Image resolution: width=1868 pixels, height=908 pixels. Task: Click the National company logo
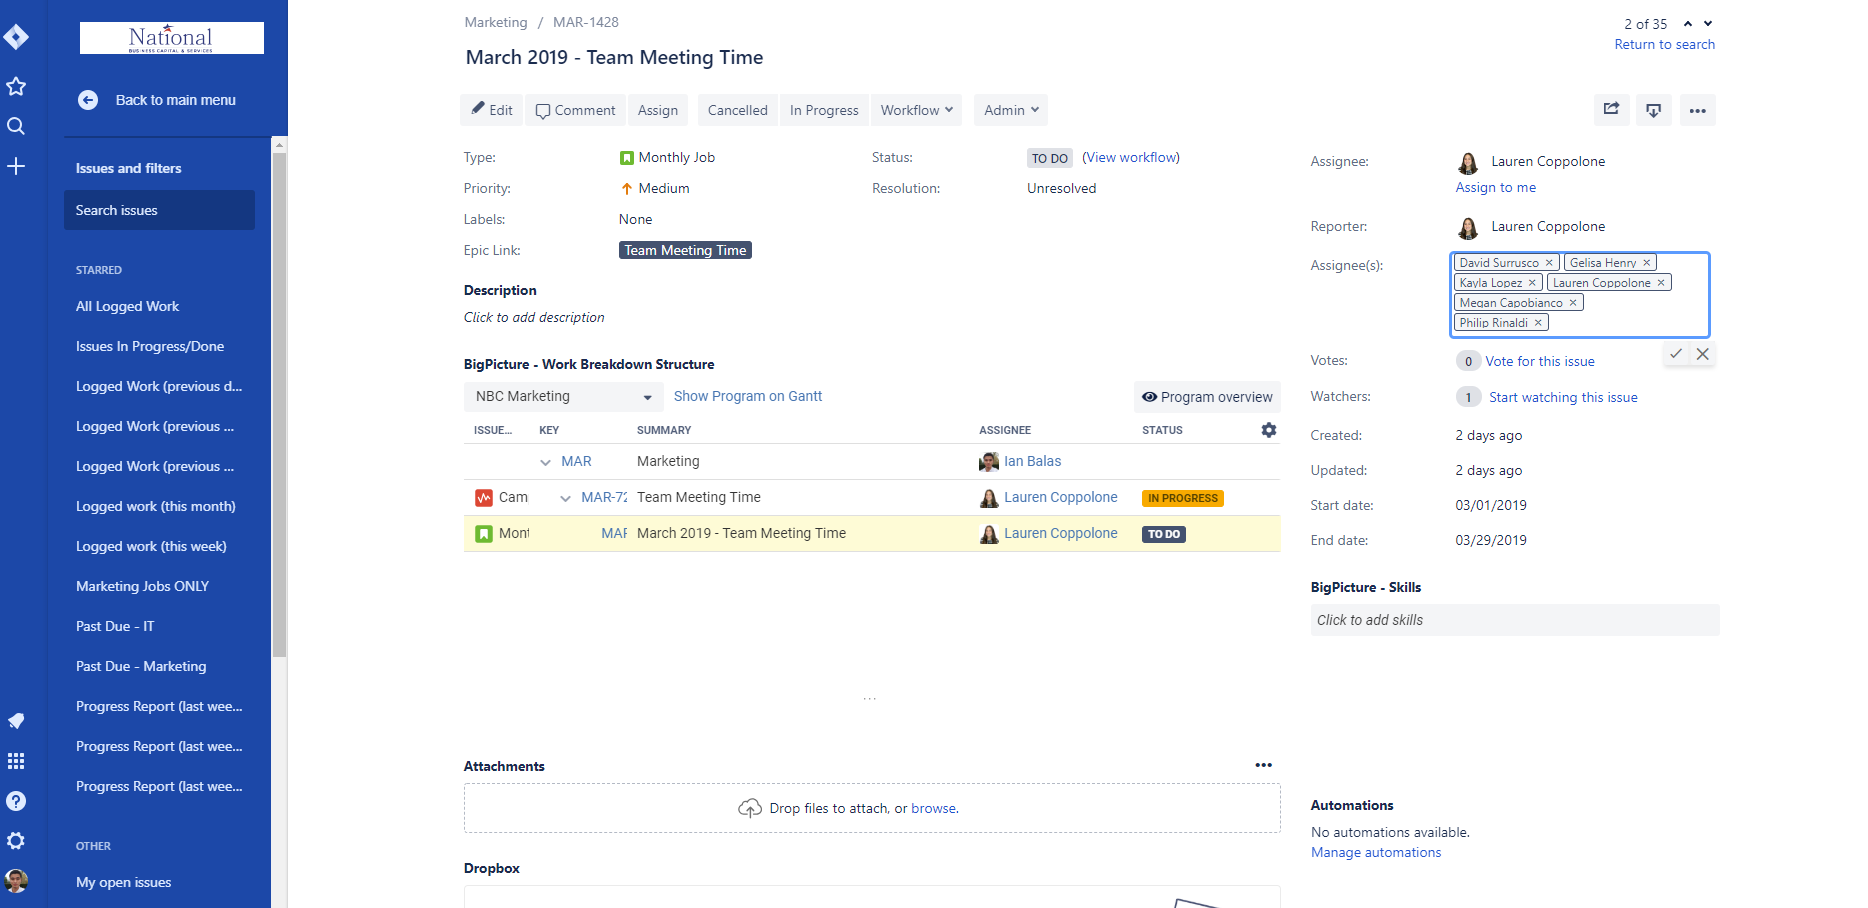click(x=172, y=38)
